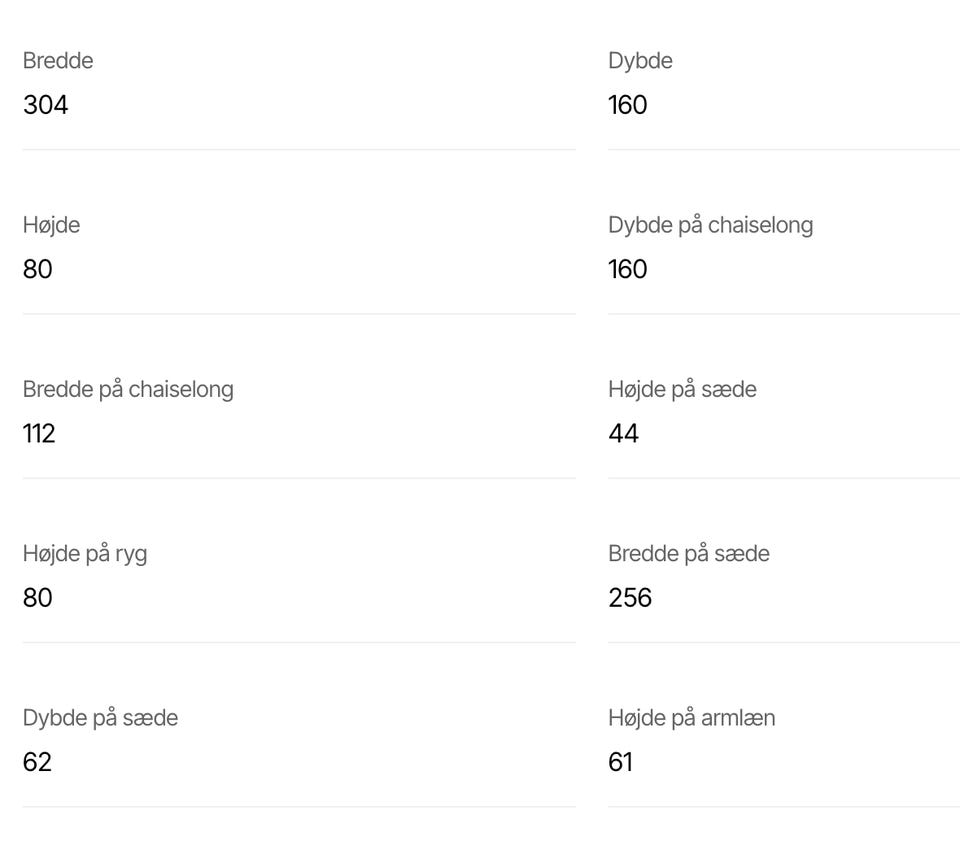Select the 62 seat depth value
The image size is (960, 854).
(x=37, y=762)
